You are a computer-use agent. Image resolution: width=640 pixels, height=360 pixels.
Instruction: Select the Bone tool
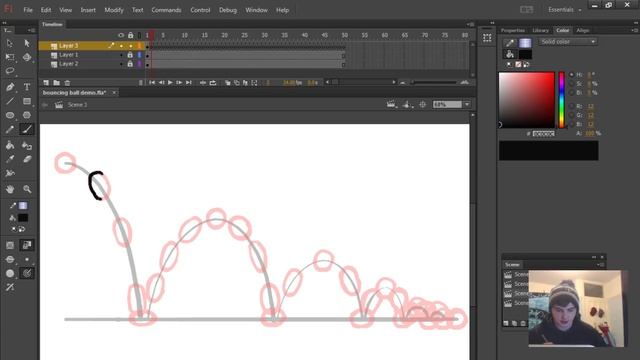[x=10, y=173]
